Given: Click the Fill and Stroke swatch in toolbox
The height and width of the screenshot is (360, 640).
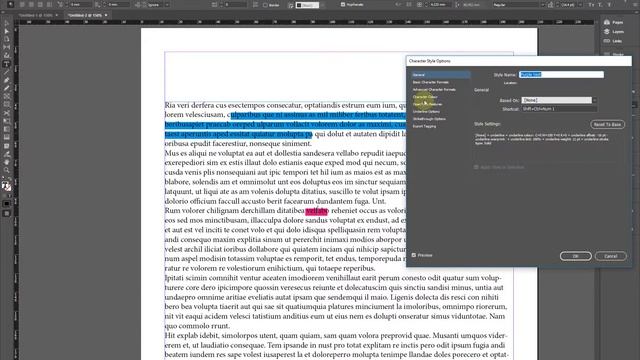Looking at the screenshot, I should click(x=6, y=187).
